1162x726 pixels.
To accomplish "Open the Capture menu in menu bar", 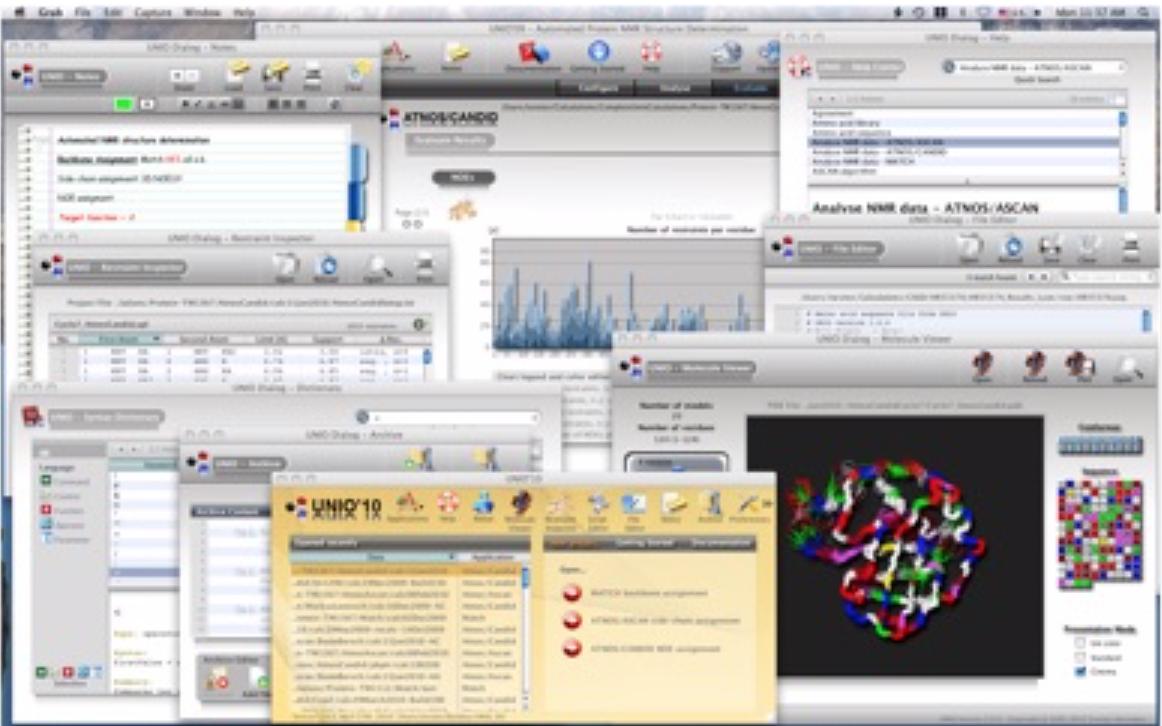I will pos(153,13).
